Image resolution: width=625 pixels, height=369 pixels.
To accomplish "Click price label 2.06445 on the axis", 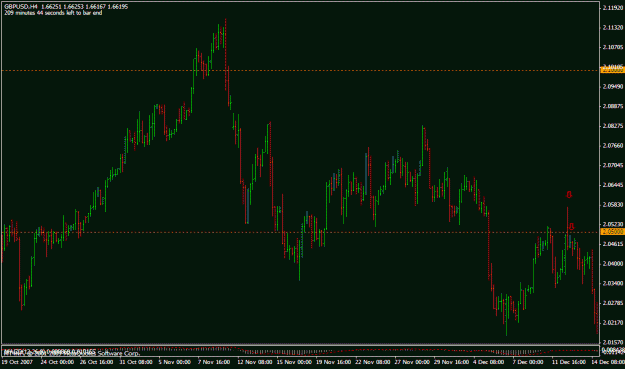I will click(613, 185).
